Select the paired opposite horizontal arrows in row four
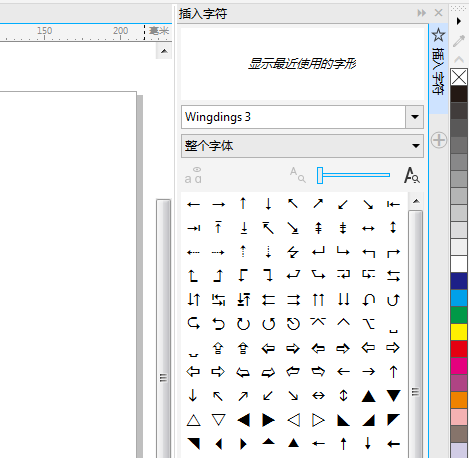The height and width of the screenshot is (458, 470). (x=393, y=276)
